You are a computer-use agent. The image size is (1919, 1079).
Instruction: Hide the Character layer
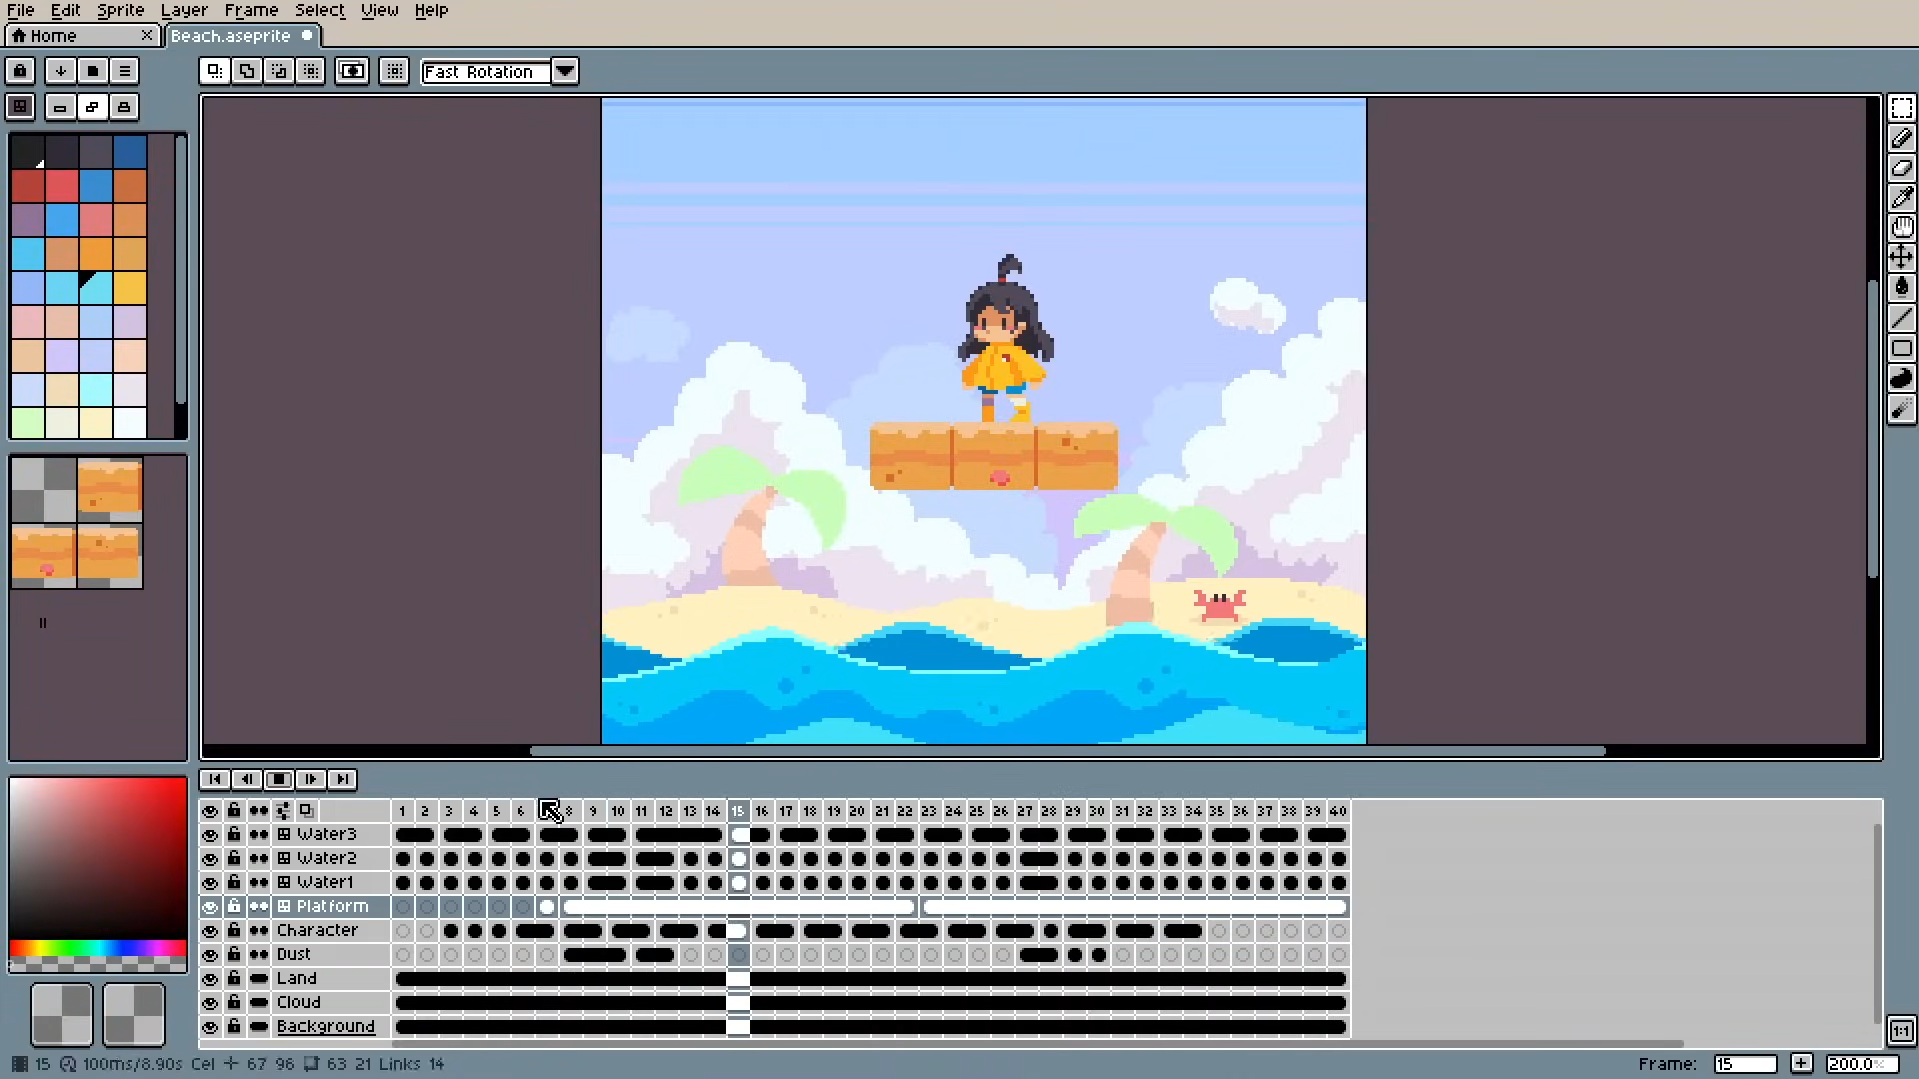tap(210, 931)
